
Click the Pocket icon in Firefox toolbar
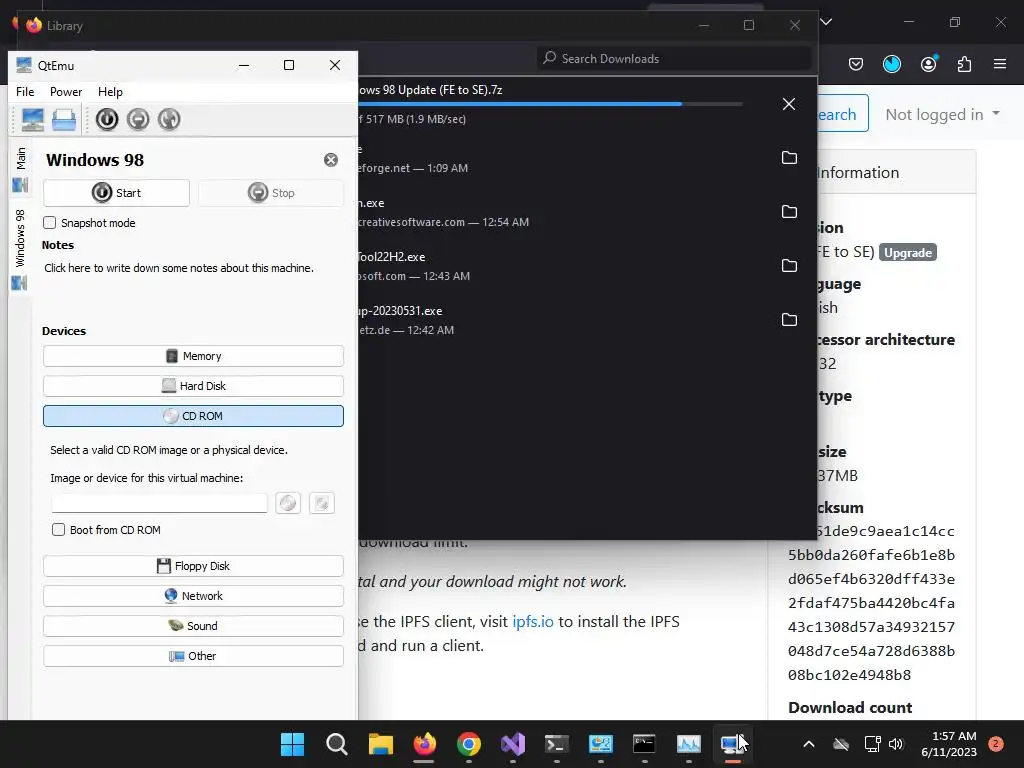856,64
